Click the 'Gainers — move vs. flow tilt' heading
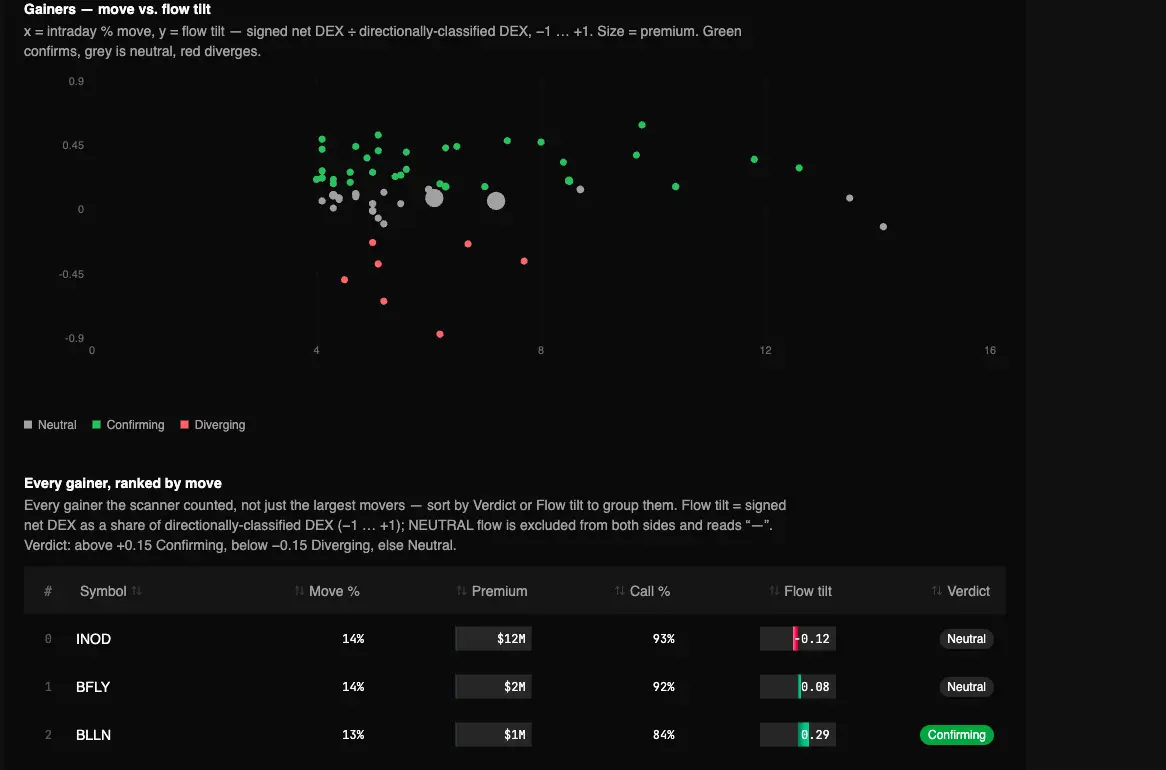This screenshot has width=1166, height=770. (117, 10)
